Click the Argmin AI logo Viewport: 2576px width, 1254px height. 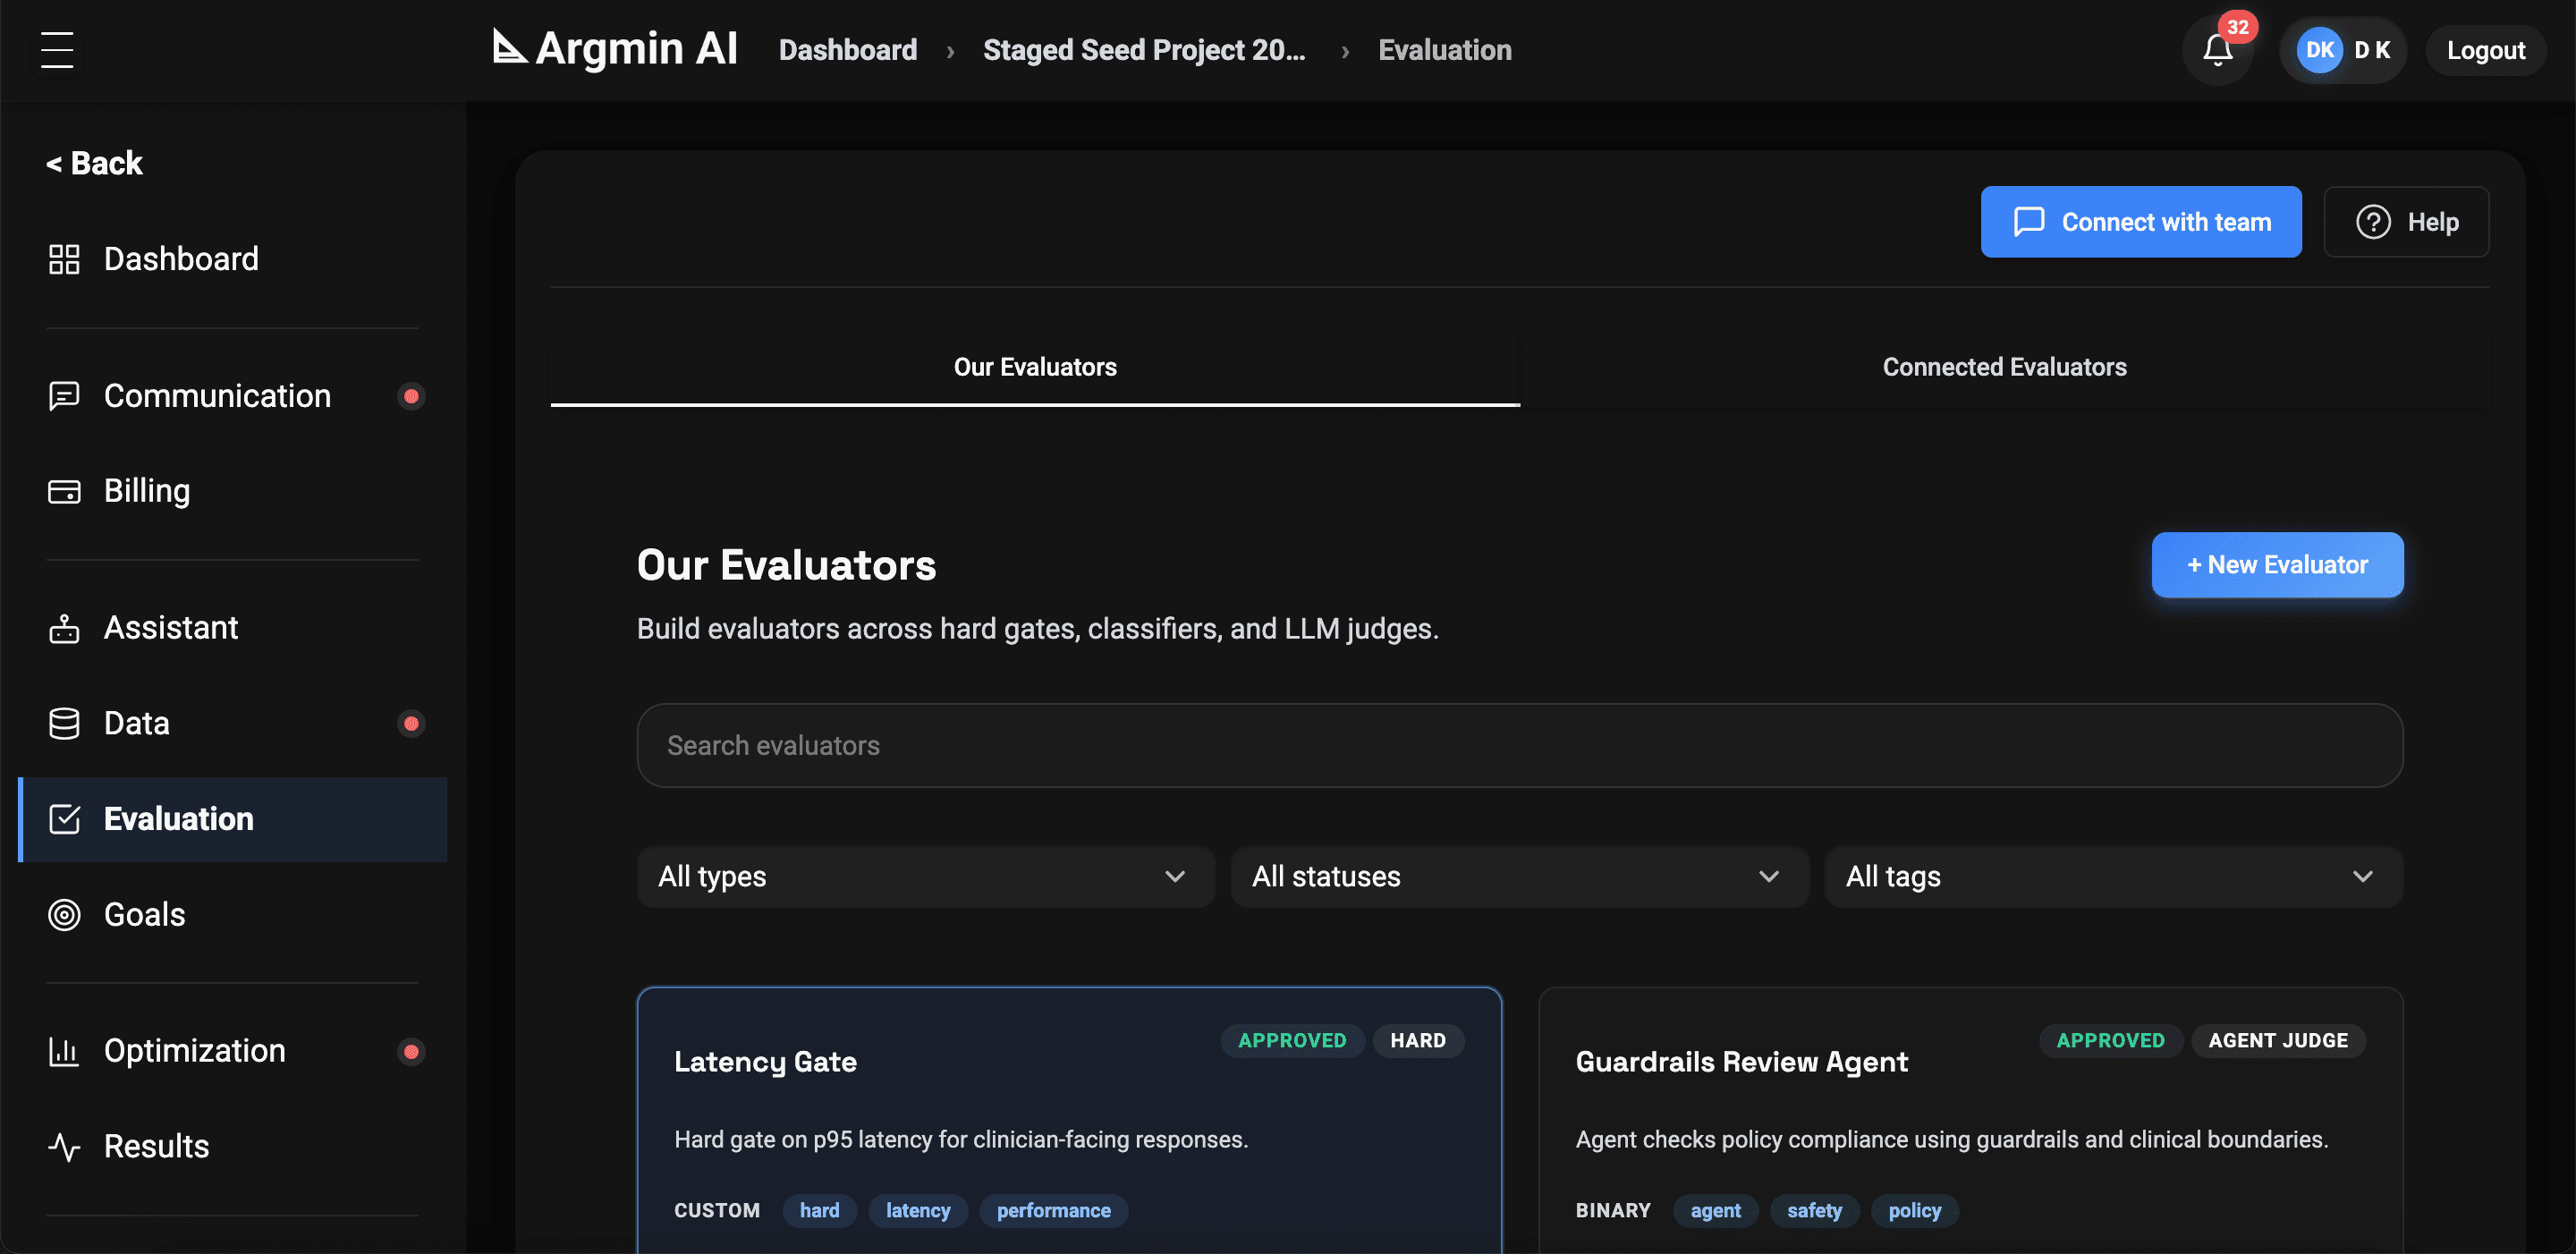[612, 48]
